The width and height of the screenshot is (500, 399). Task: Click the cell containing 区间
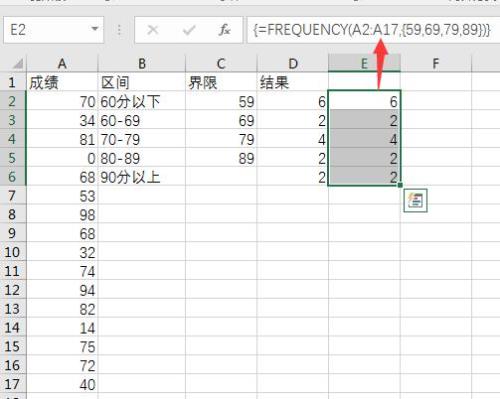(142, 82)
